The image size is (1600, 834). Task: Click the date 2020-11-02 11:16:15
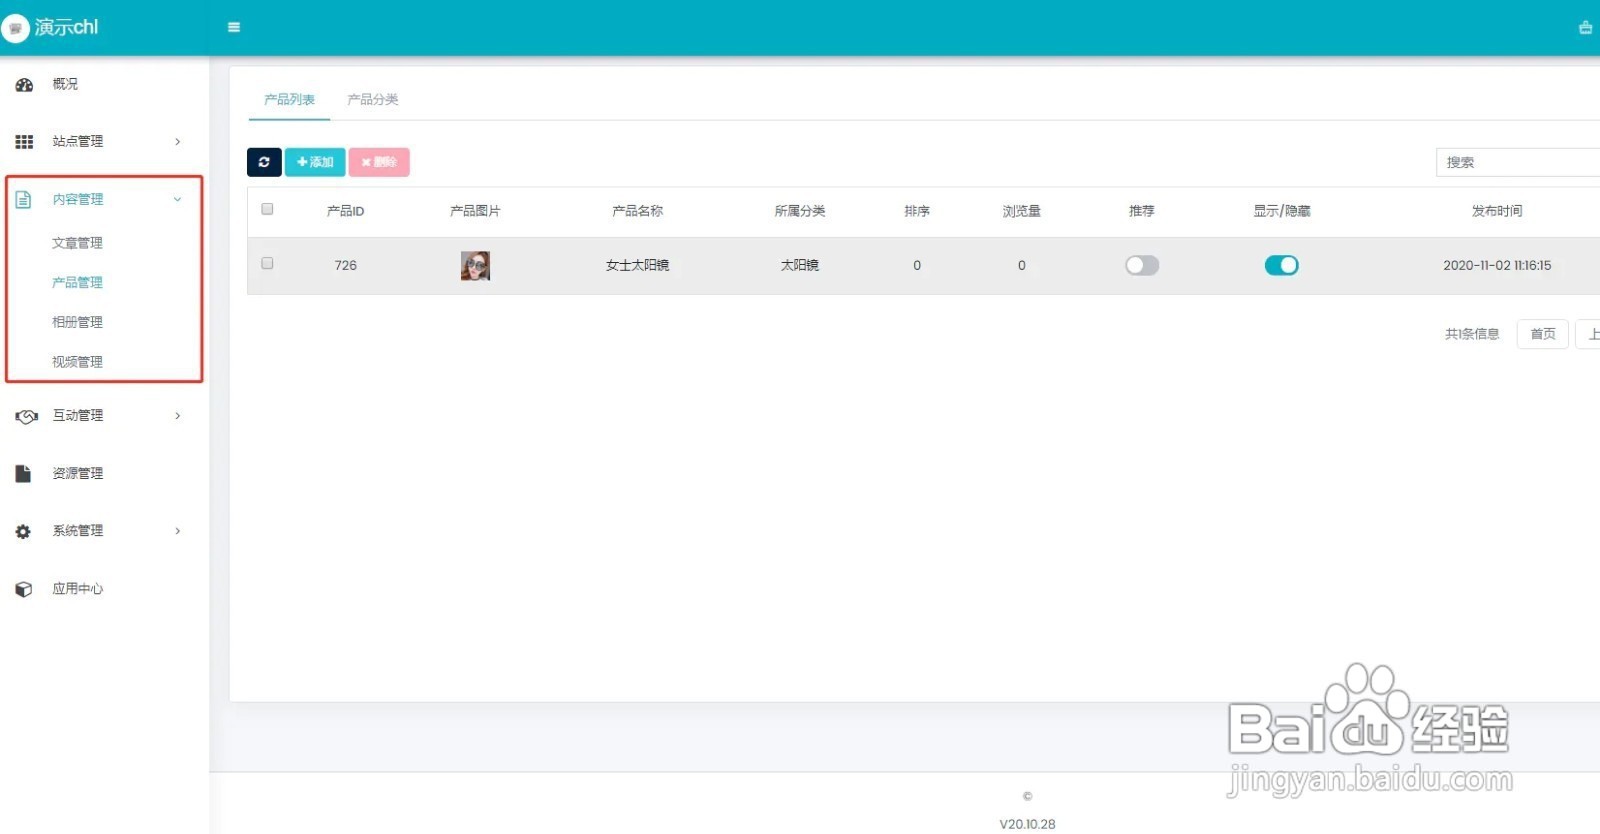pyautogui.click(x=1497, y=265)
